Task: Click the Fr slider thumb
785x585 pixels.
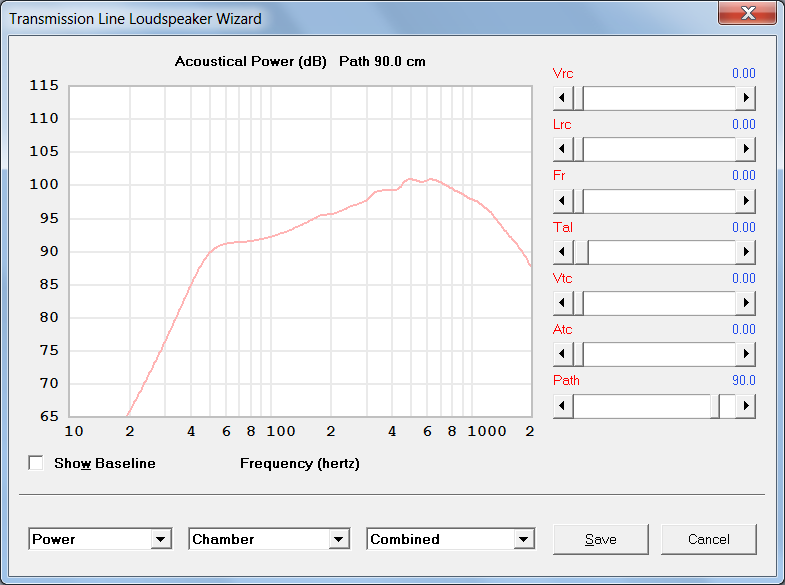Action: (x=578, y=201)
